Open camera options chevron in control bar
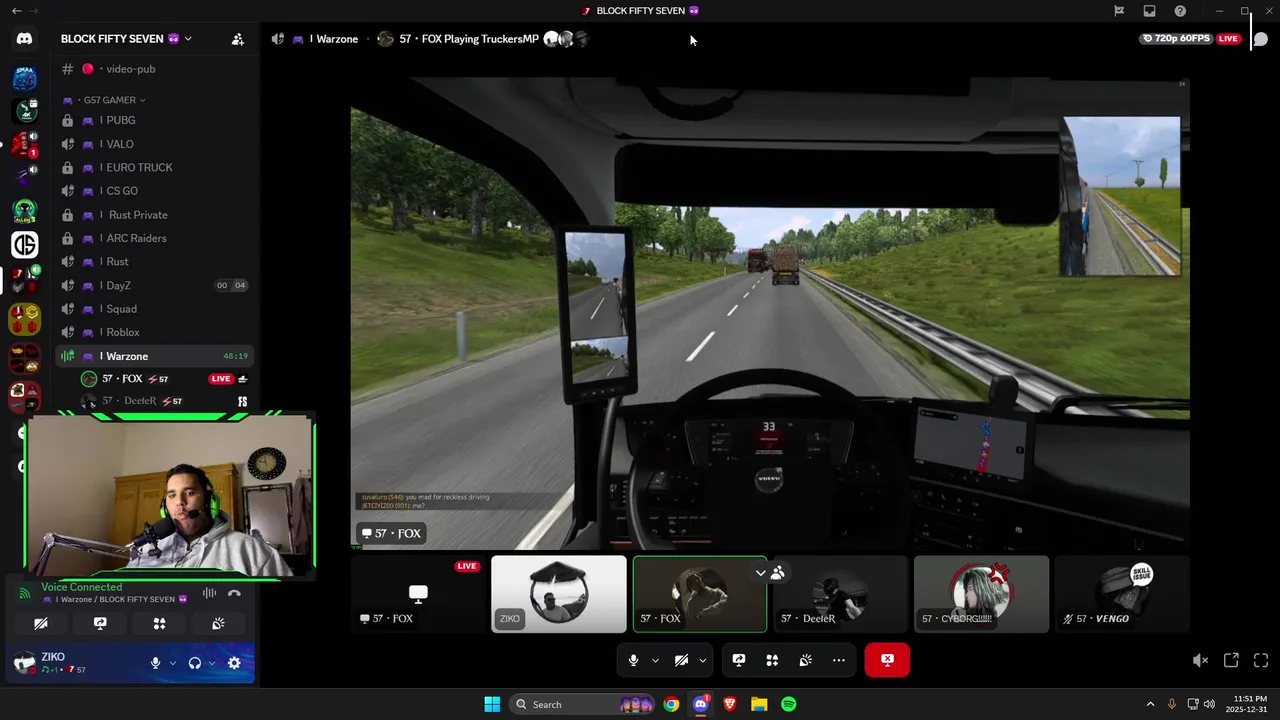Screen dimensions: 1280x720 click(703, 660)
